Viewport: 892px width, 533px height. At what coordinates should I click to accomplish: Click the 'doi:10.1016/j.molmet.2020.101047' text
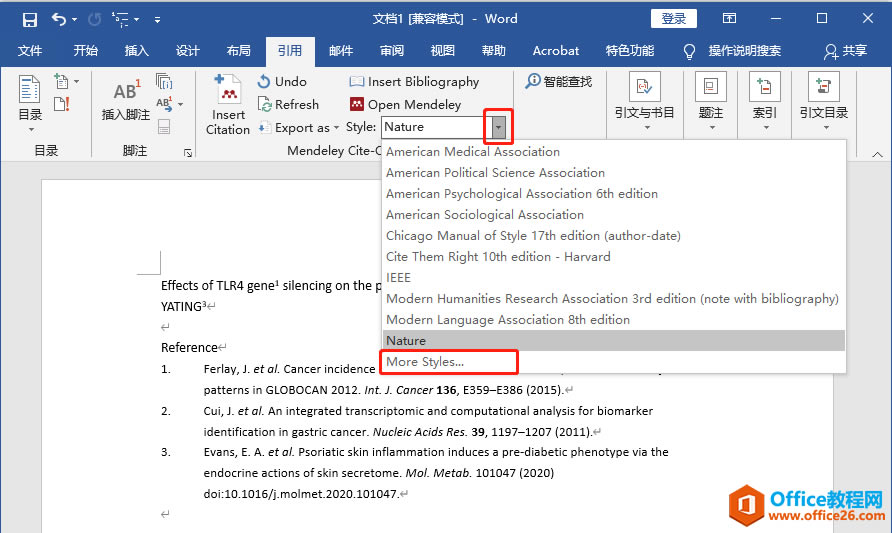300,494
